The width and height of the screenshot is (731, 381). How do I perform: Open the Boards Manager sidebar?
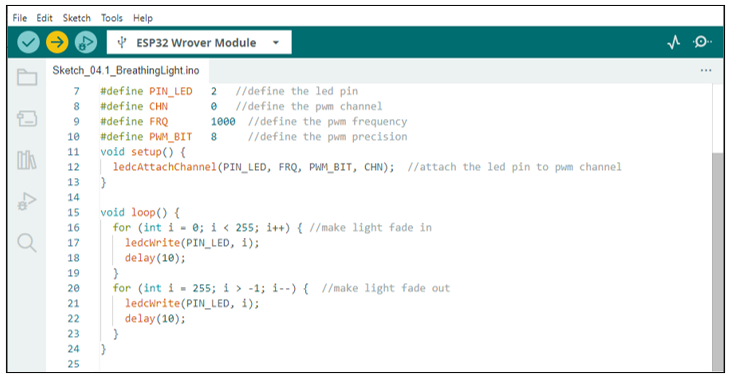point(27,118)
